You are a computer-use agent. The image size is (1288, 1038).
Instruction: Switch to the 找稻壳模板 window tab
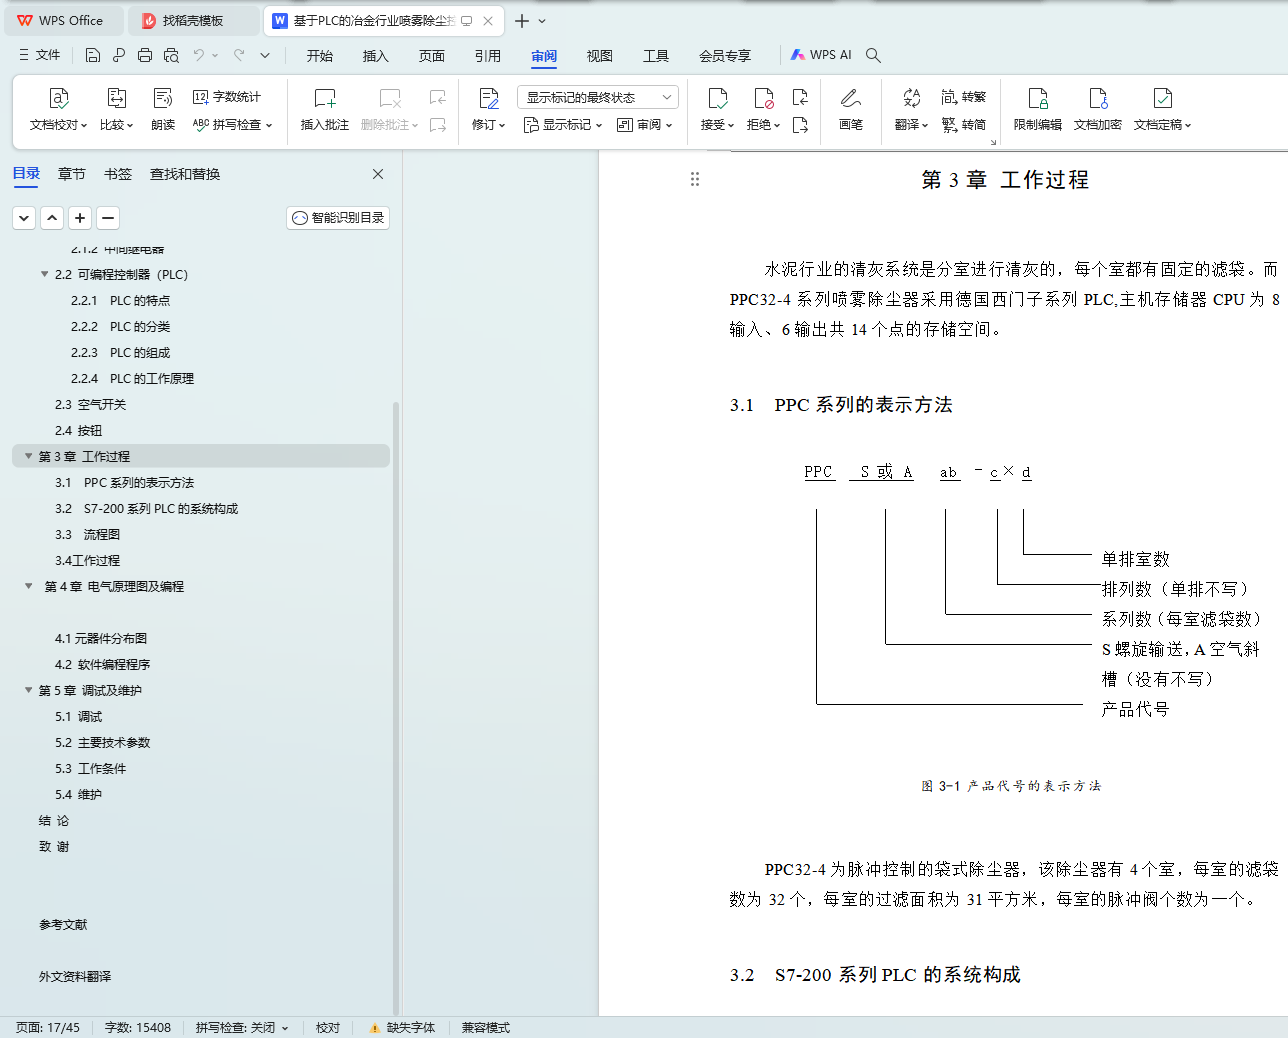pos(195,21)
